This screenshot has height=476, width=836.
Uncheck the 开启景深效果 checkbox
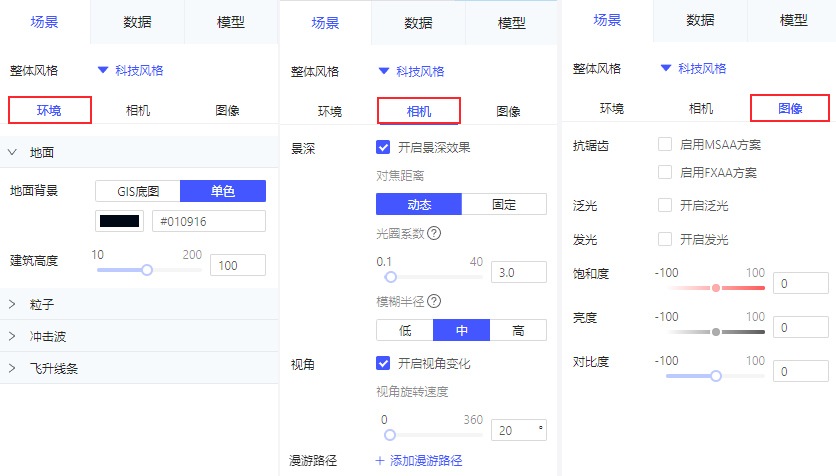(x=383, y=147)
